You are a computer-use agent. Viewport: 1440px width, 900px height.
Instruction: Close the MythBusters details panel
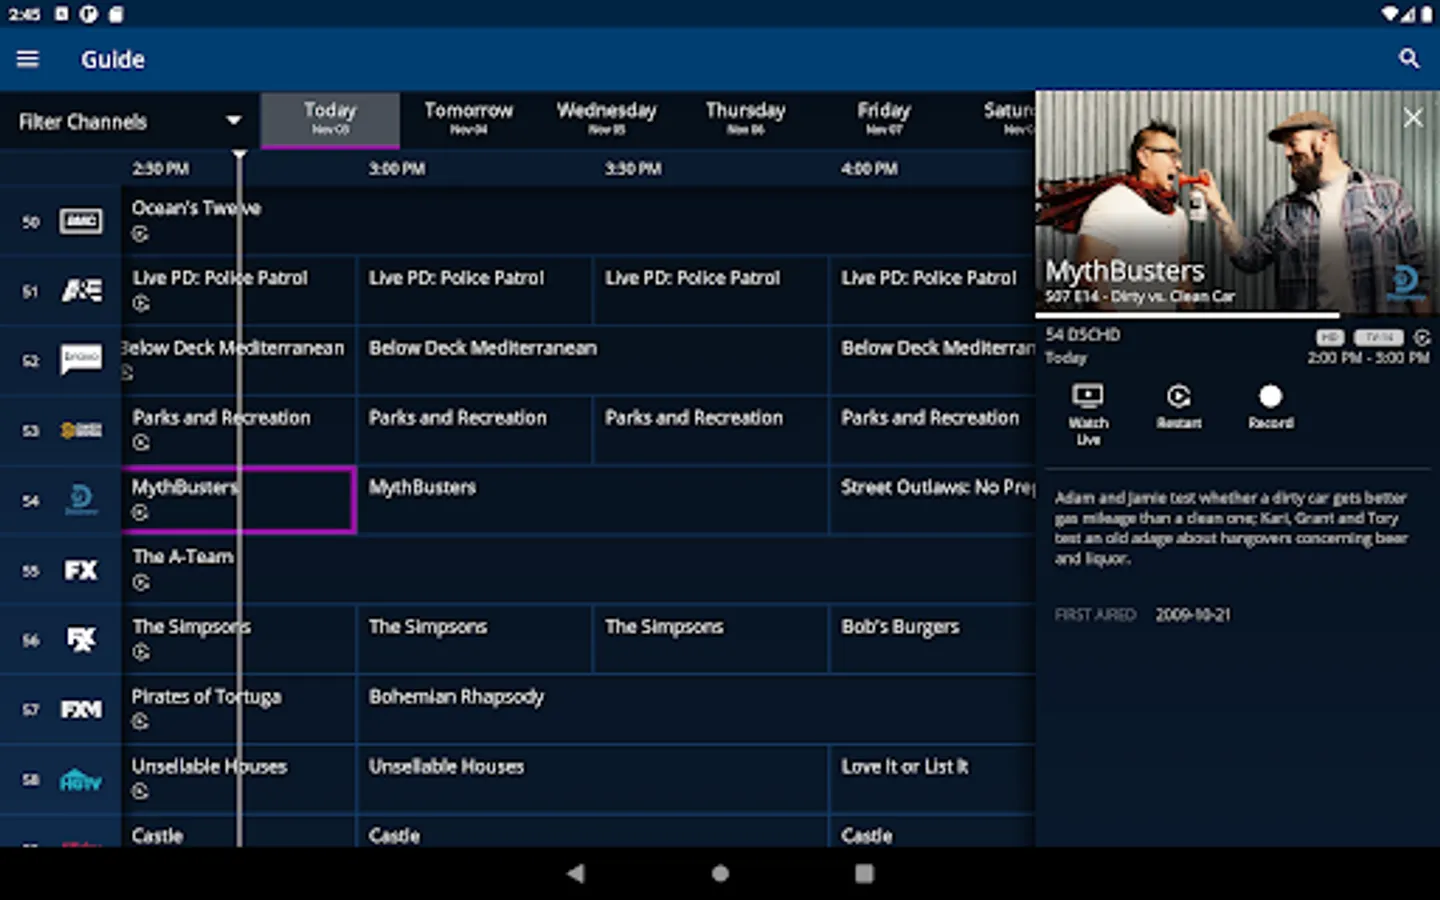[1413, 118]
